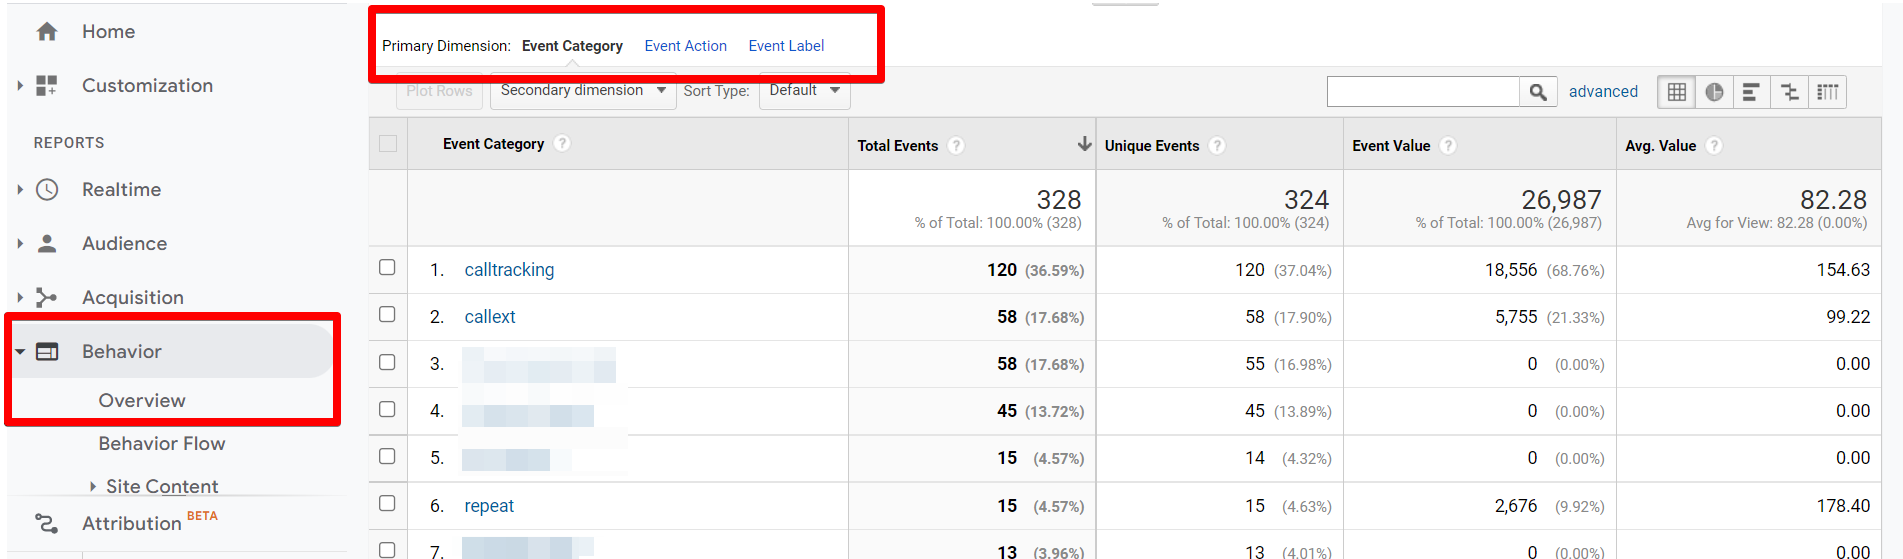Screen dimensions: 1903x559
Task: Switch primary dimension to Event Action
Action: (685, 46)
